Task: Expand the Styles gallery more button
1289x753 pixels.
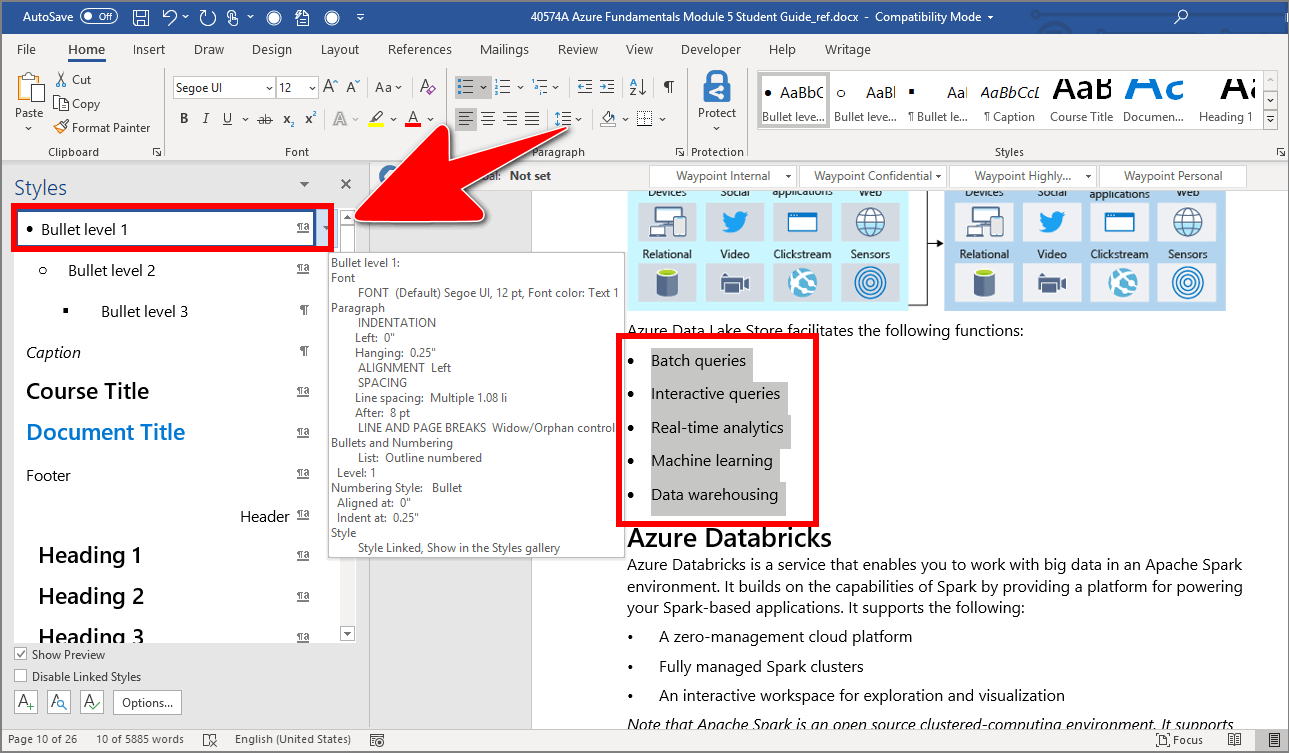Action: point(1271,120)
